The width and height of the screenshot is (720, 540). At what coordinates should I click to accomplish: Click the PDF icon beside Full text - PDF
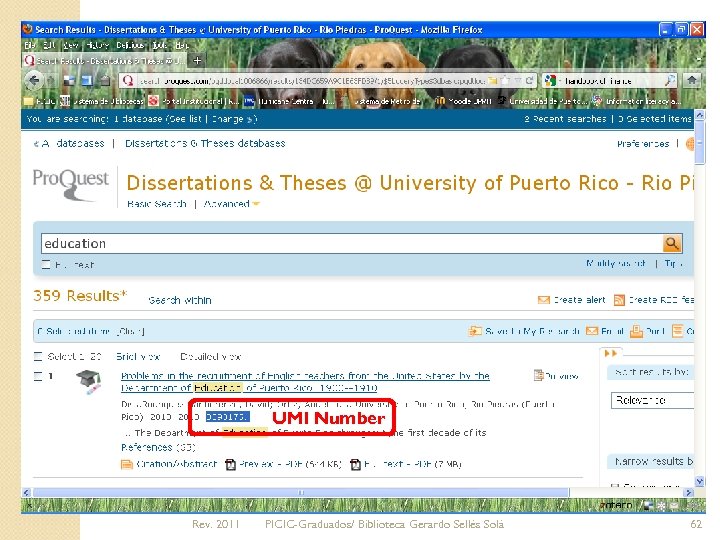pyautogui.click(x=355, y=464)
